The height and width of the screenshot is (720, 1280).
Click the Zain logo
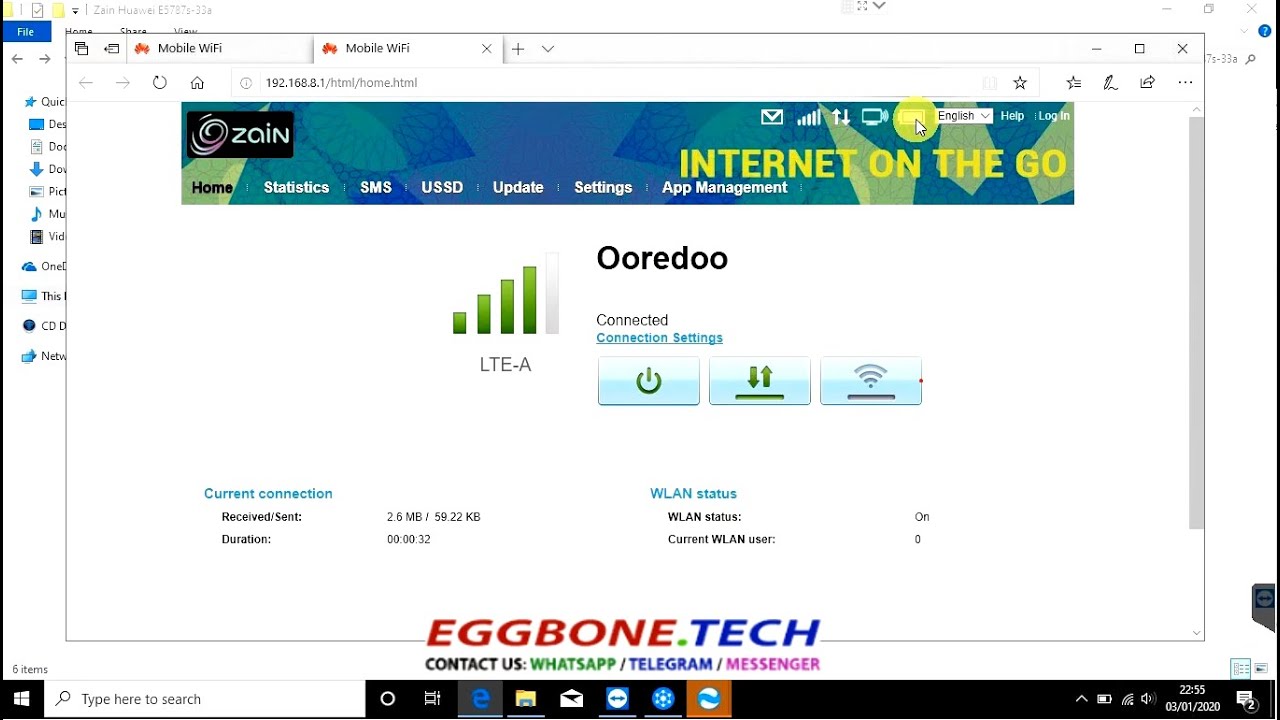click(240, 135)
